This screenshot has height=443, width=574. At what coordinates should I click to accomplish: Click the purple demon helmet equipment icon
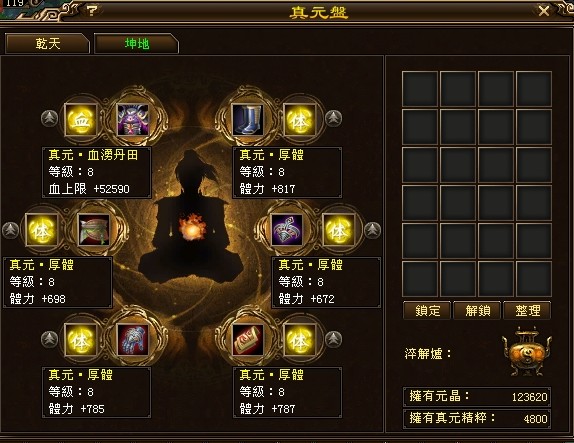click(133, 120)
